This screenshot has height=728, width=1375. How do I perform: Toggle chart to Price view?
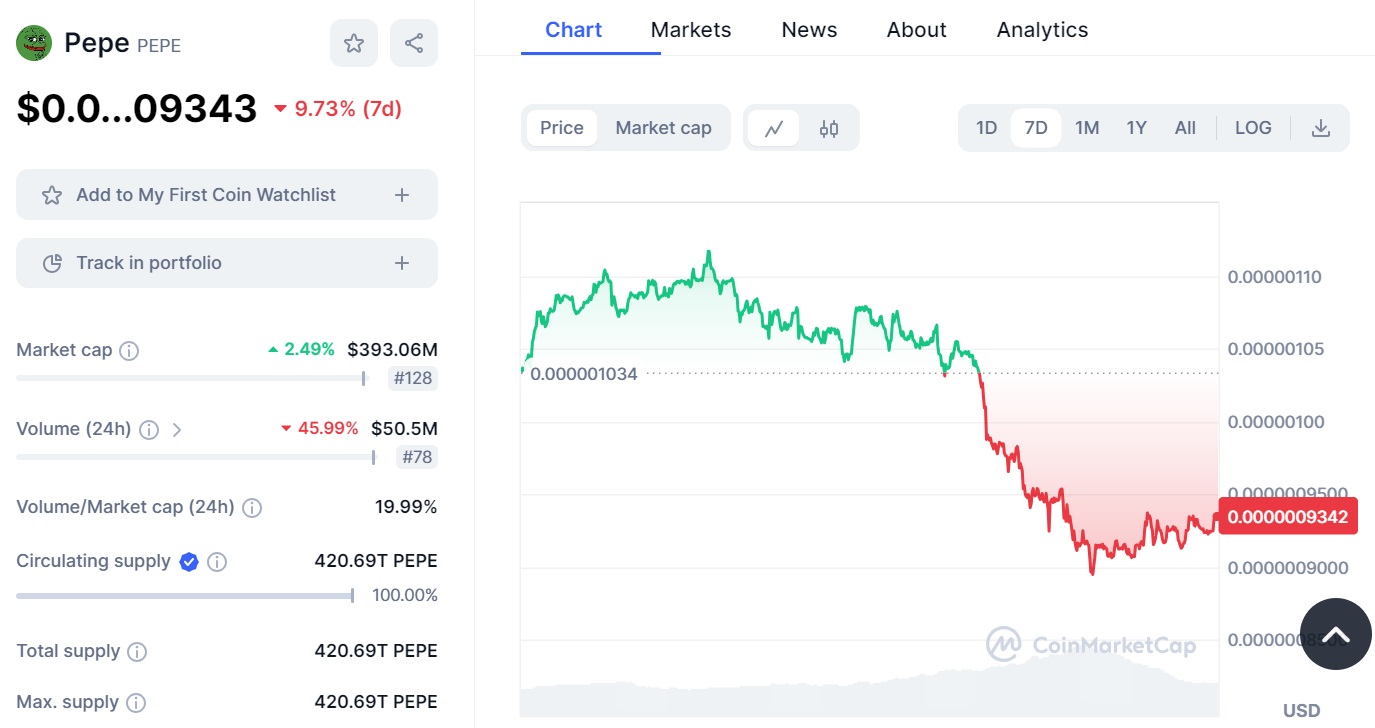(x=561, y=128)
